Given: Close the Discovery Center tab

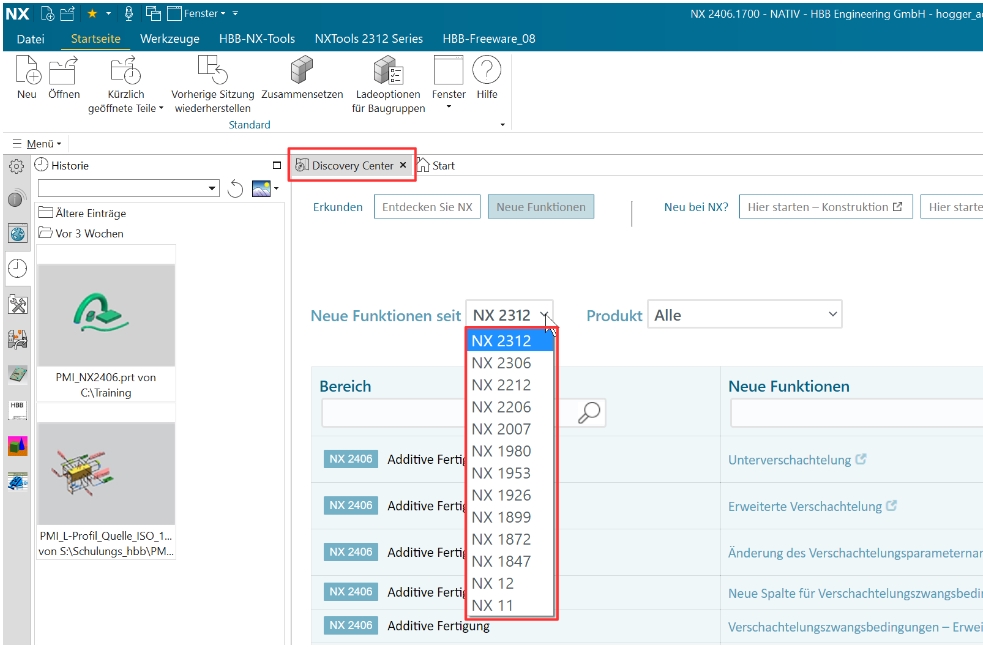Looking at the screenshot, I should pyautogui.click(x=403, y=165).
